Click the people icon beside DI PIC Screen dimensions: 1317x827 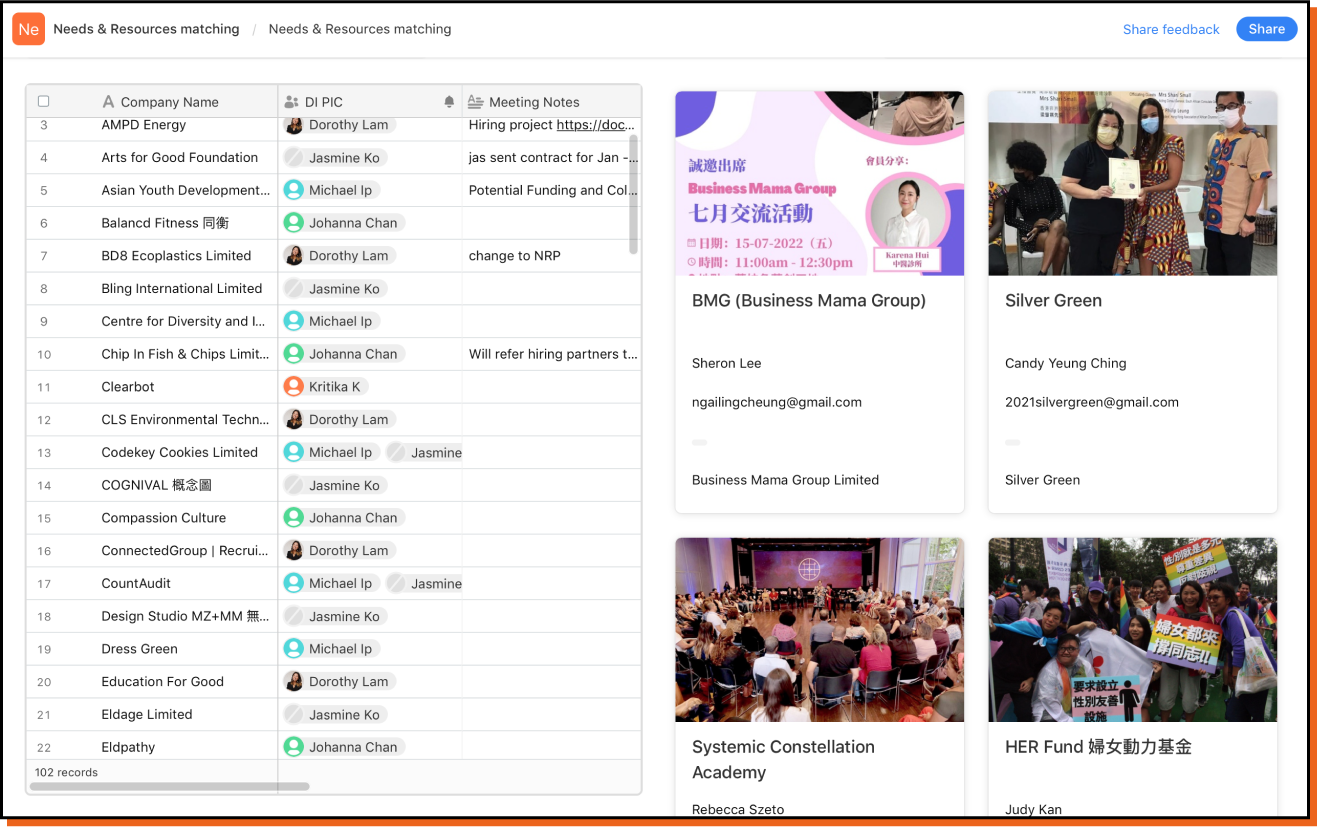(x=292, y=102)
